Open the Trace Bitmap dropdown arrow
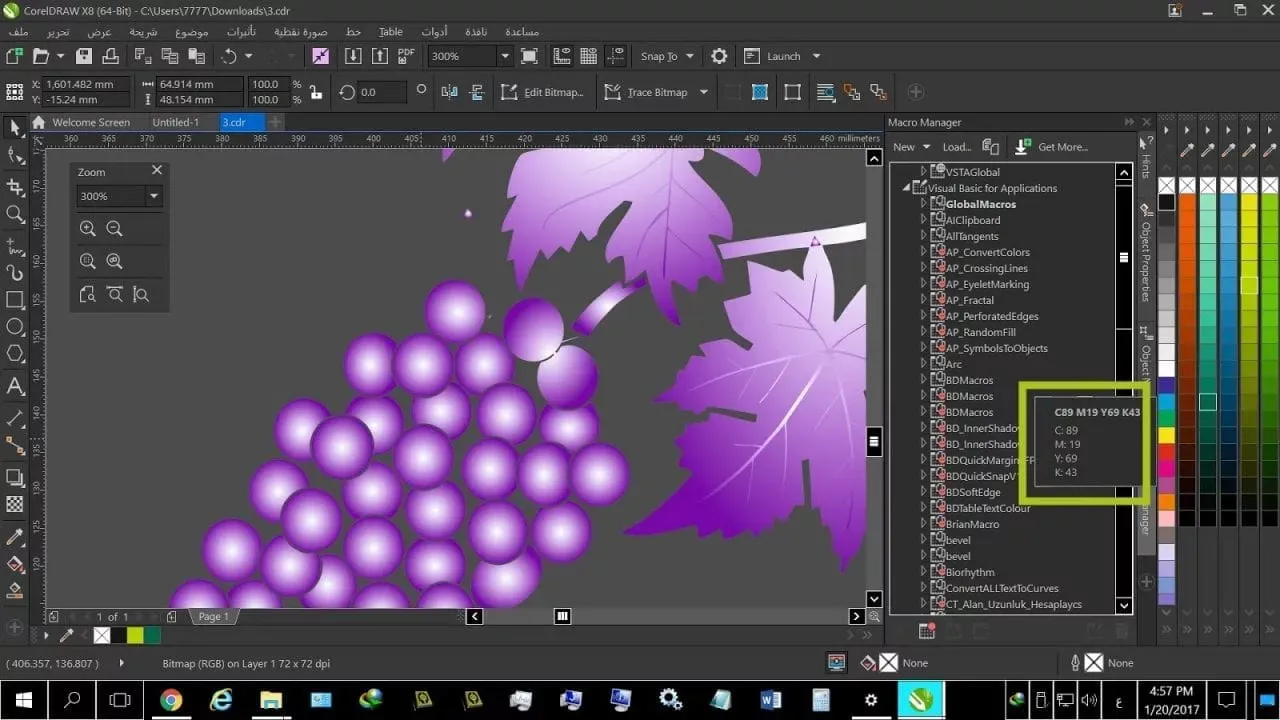Screen dimensions: 1280x720 (x=703, y=91)
